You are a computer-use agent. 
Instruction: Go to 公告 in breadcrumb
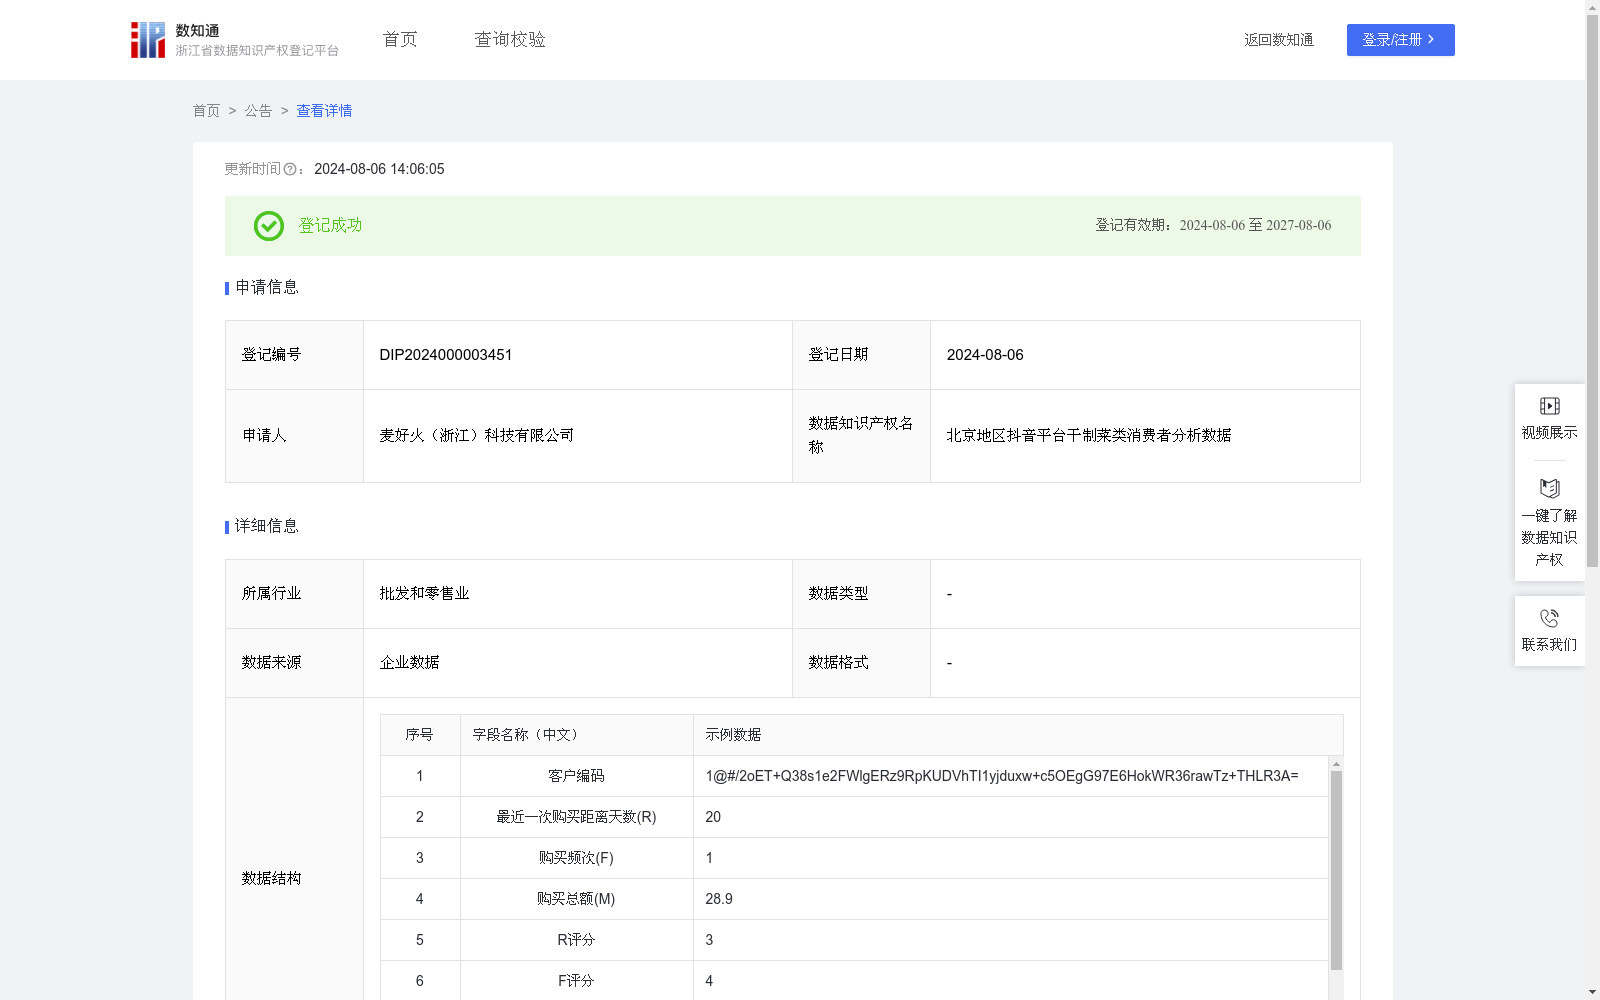(258, 111)
